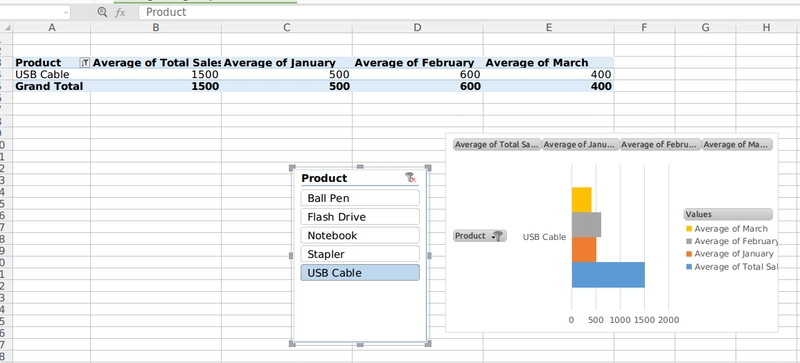
Task: Click the blue Total Sales bar in chart
Action: point(608,275)
